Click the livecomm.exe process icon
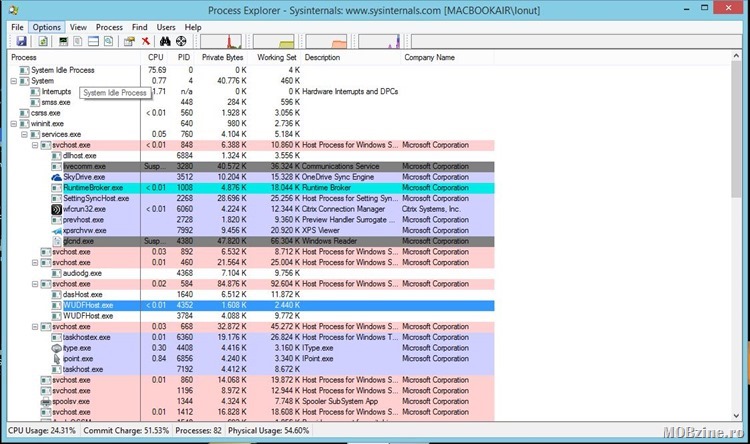 click(x=56, y=166)
